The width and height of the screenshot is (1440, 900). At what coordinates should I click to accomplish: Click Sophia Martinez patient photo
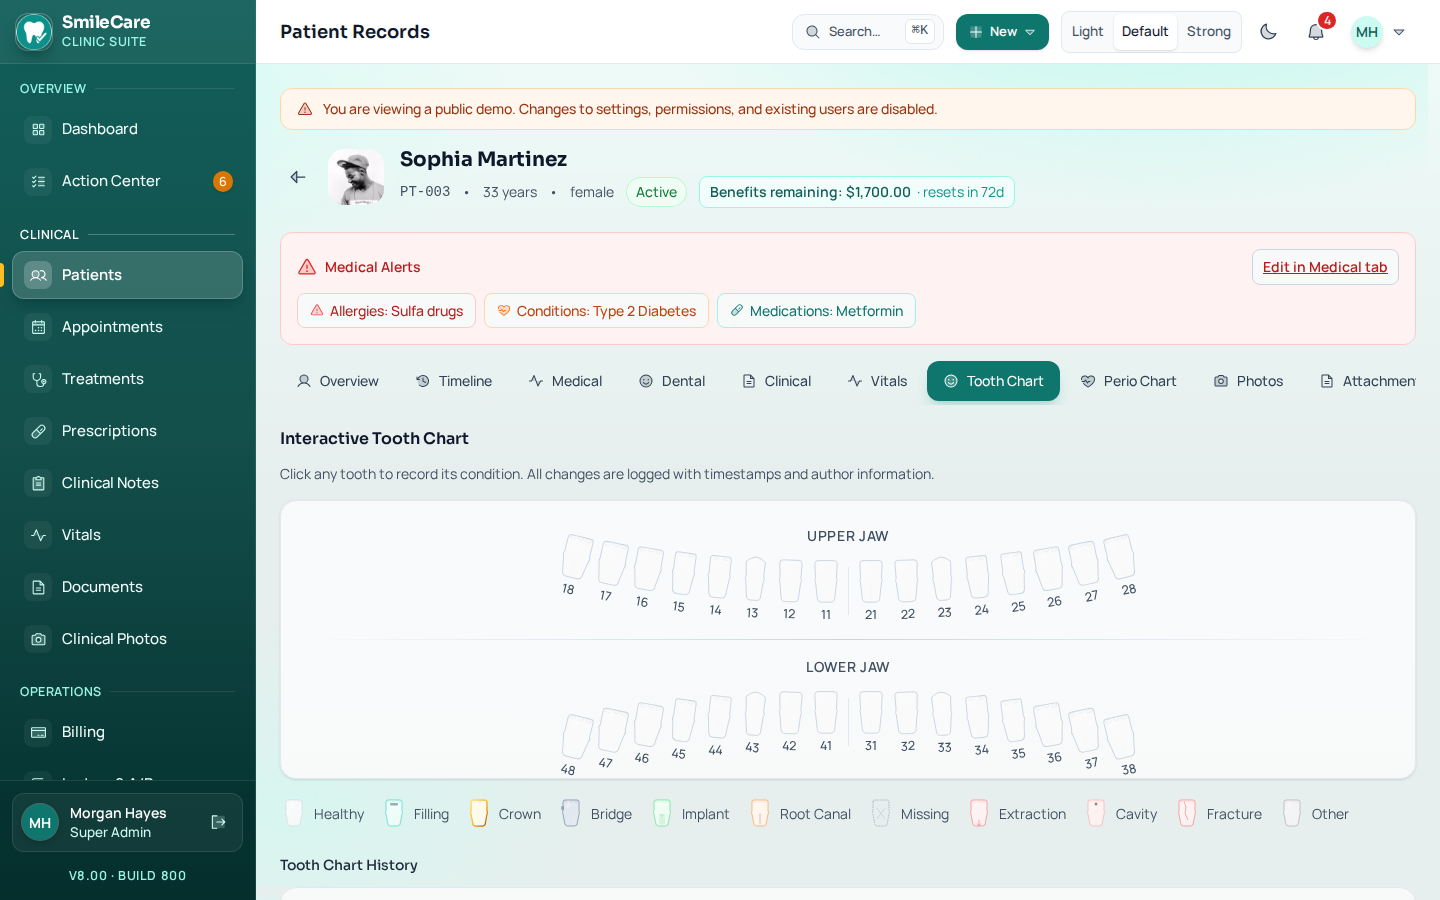(x=356, y=177)
